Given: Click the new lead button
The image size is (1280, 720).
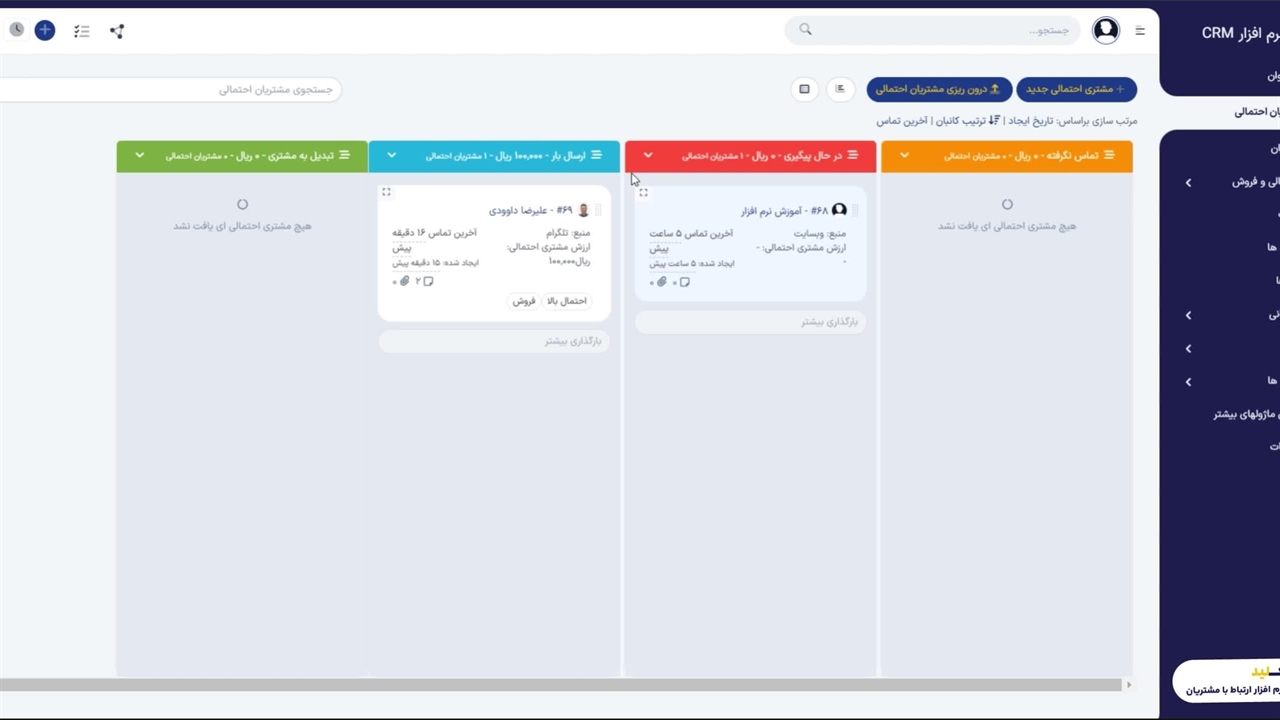Looking at the screenshot, I should click(1076, 89).
